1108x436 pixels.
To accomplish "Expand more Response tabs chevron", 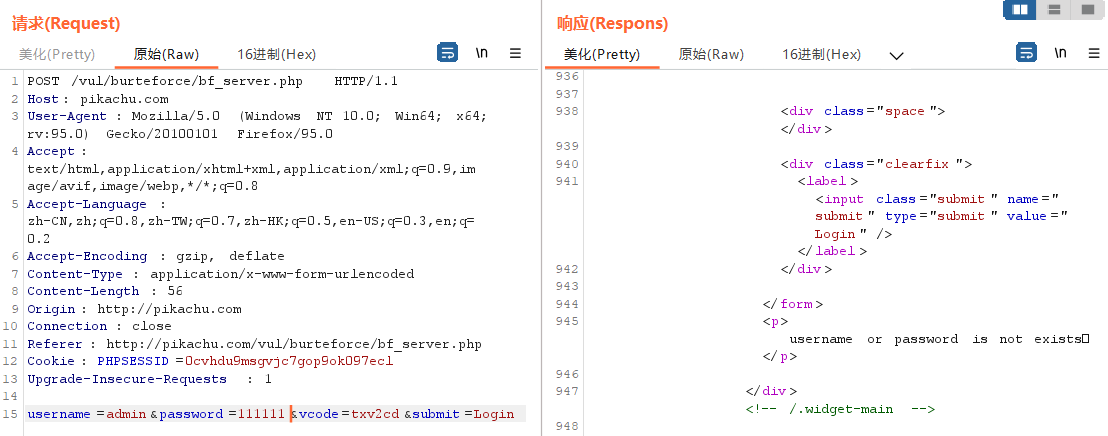I will click(x=896, y=56).
